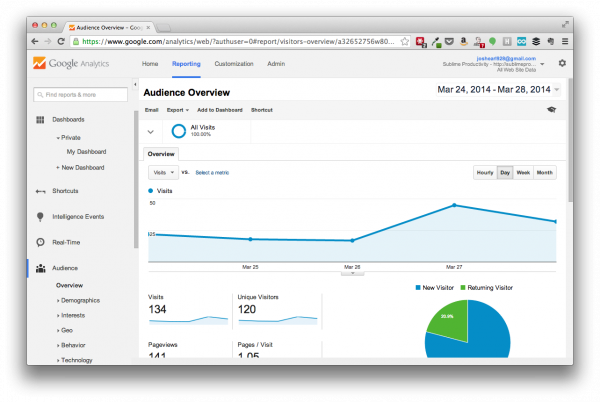Click the Audience people icon

[41, 268]
